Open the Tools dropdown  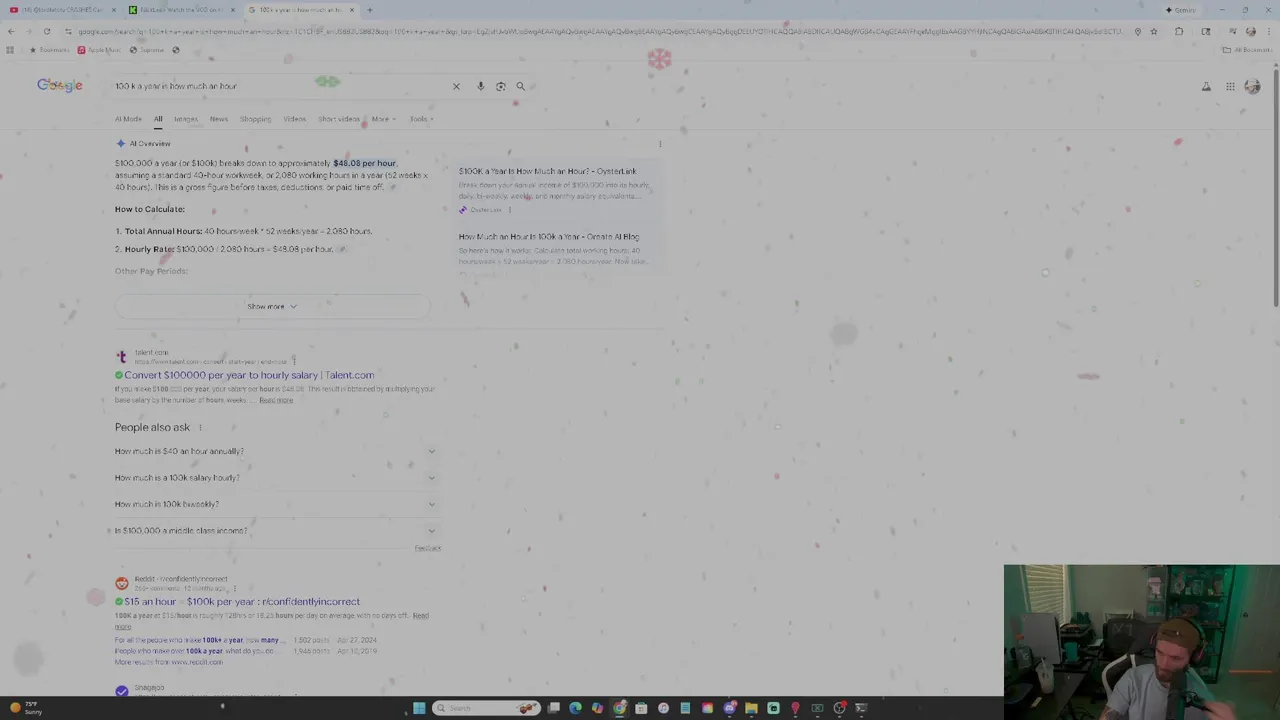pyautogui.click(x=420, y=119)
